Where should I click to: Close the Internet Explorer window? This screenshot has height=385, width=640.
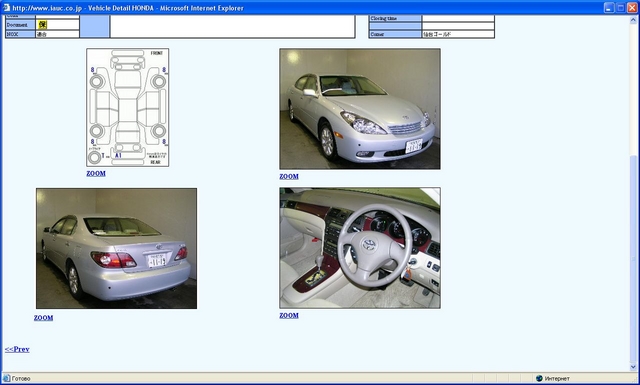pyautogui.click(x=632, y=7)
